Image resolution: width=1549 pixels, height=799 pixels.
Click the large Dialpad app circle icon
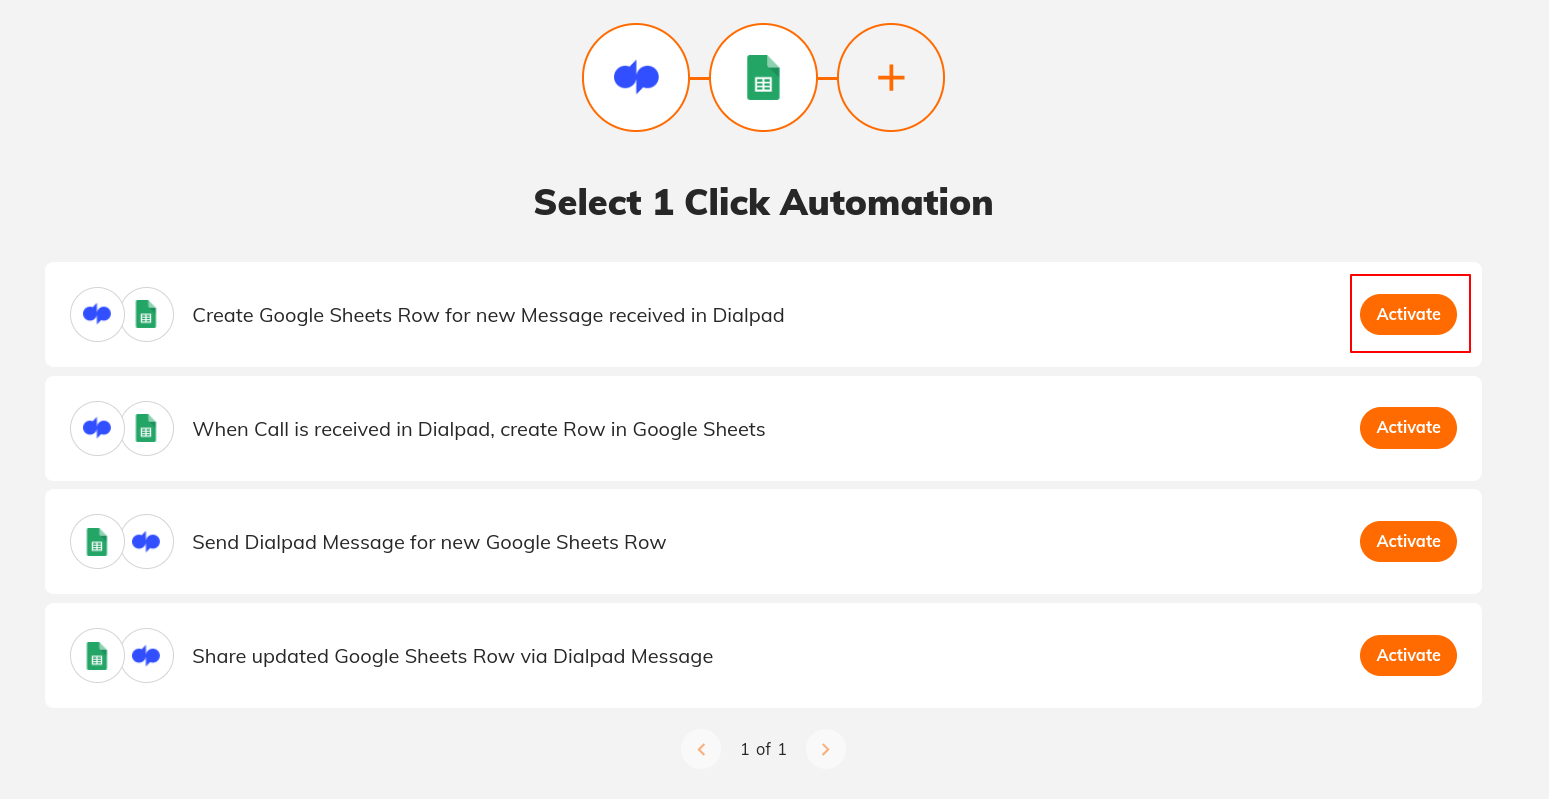click(636, 77)
